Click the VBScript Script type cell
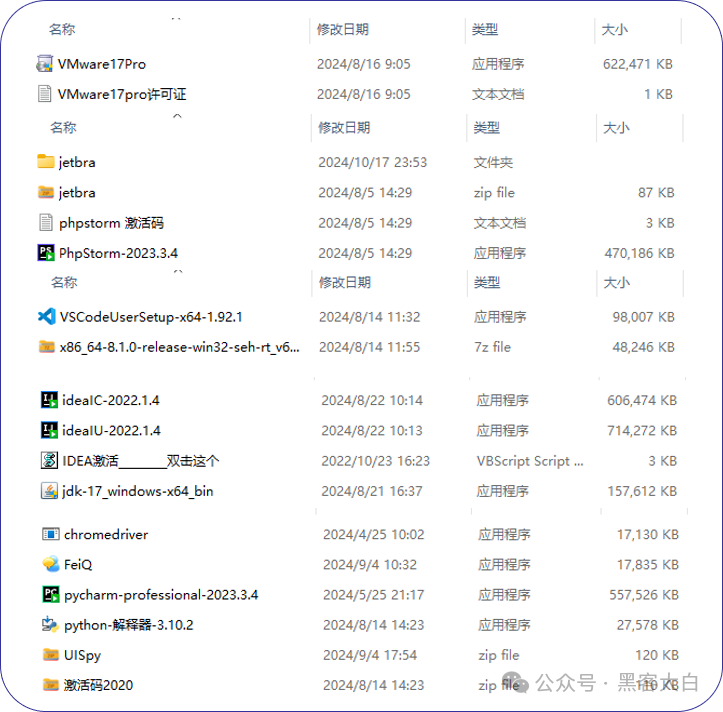The height and width of the screenshot is (712, 723). [x=530, y=461]
